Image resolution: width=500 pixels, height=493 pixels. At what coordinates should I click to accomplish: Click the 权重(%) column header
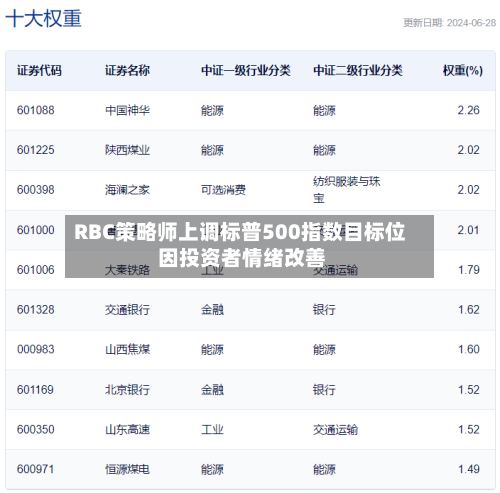tap(463, 70)
